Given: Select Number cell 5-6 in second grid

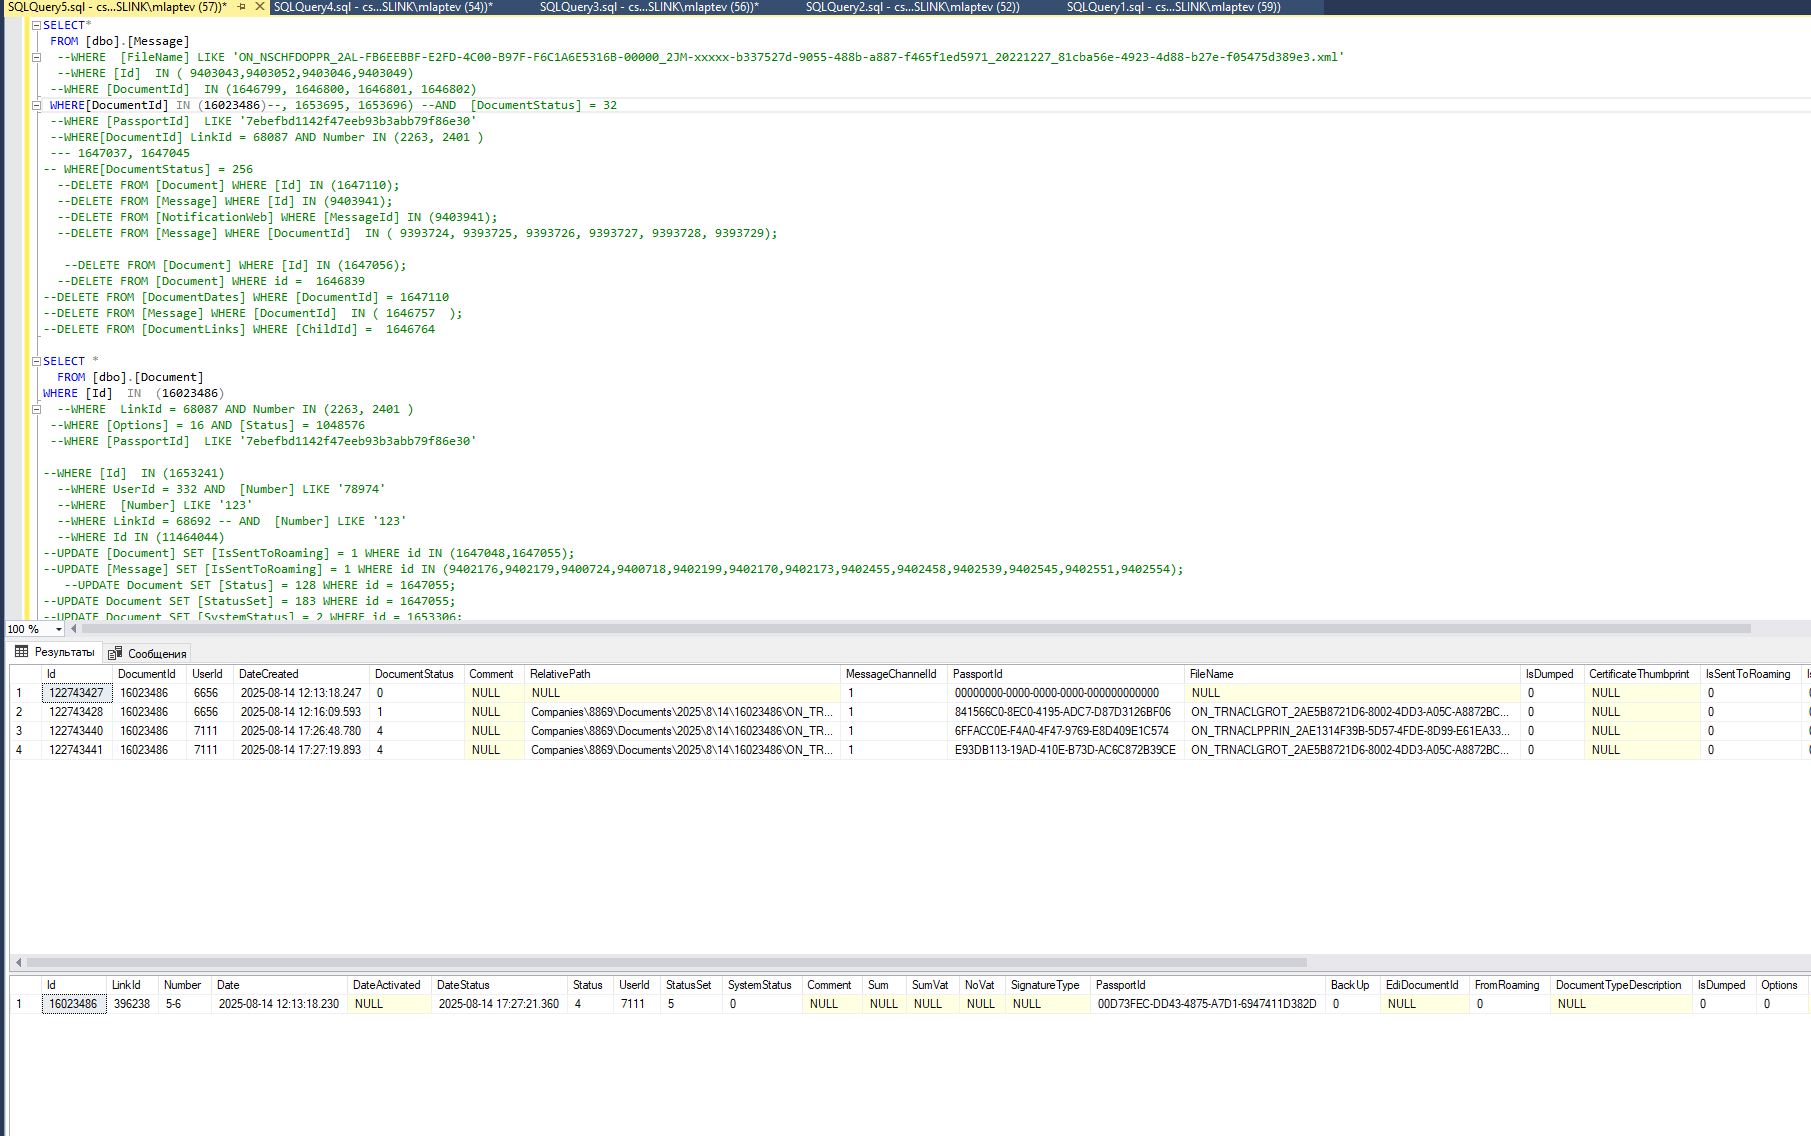Looking at the screenshot, I should pos(185,1004).
